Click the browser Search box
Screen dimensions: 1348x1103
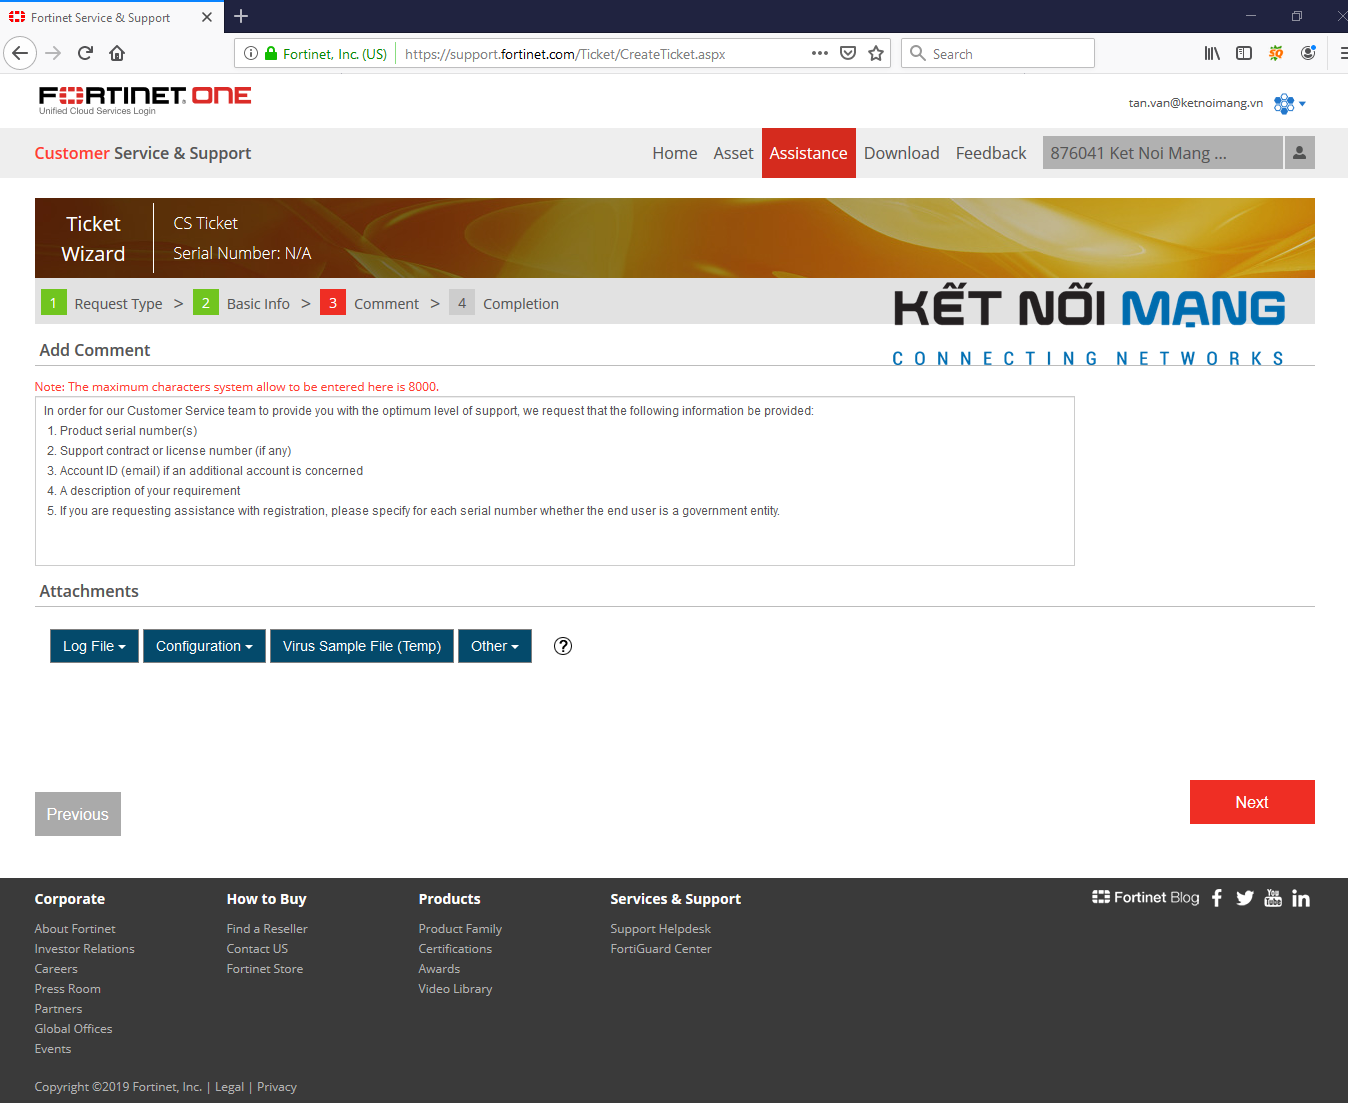(998, 53)
